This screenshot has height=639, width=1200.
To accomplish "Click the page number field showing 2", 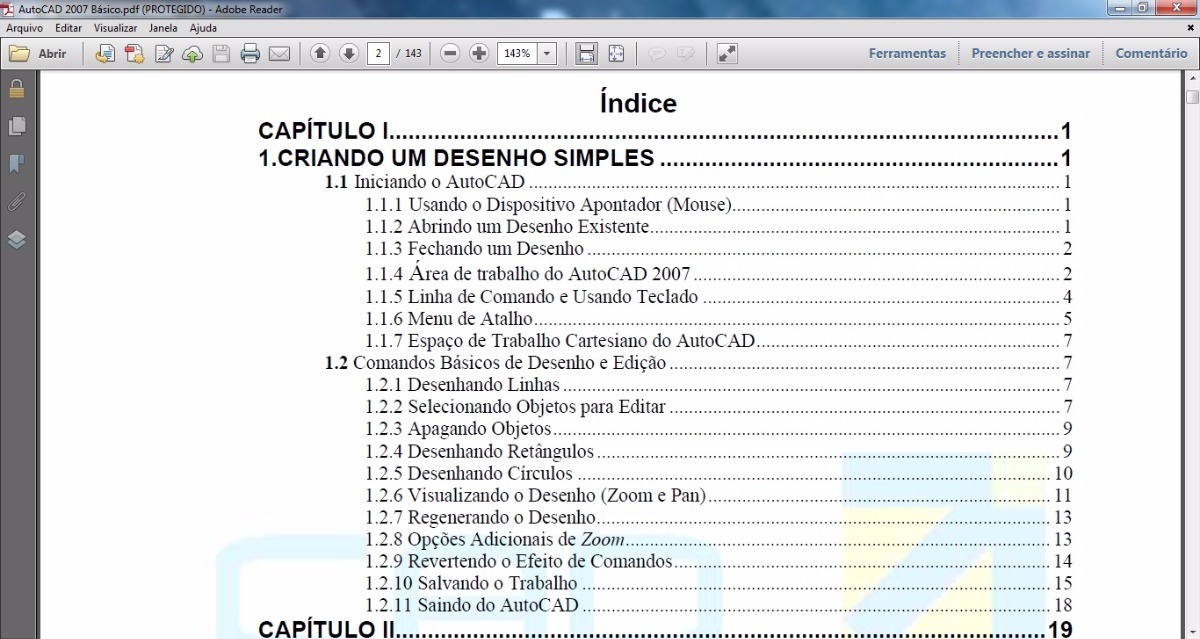I will point(378,53).
